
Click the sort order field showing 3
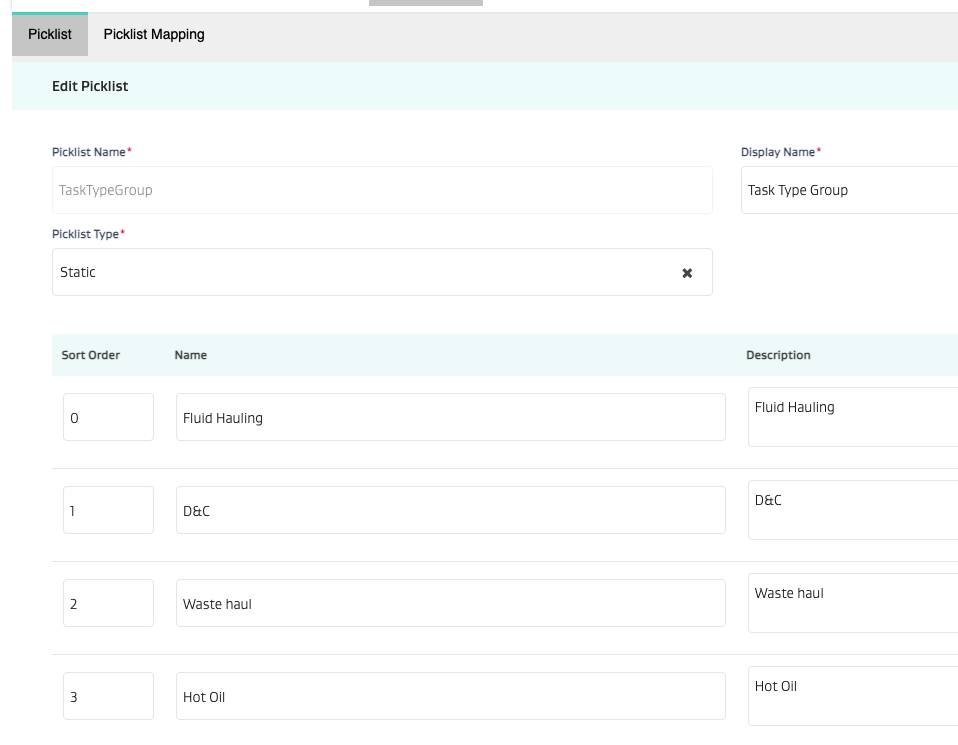pyautogui.click(x=108, y=697)
